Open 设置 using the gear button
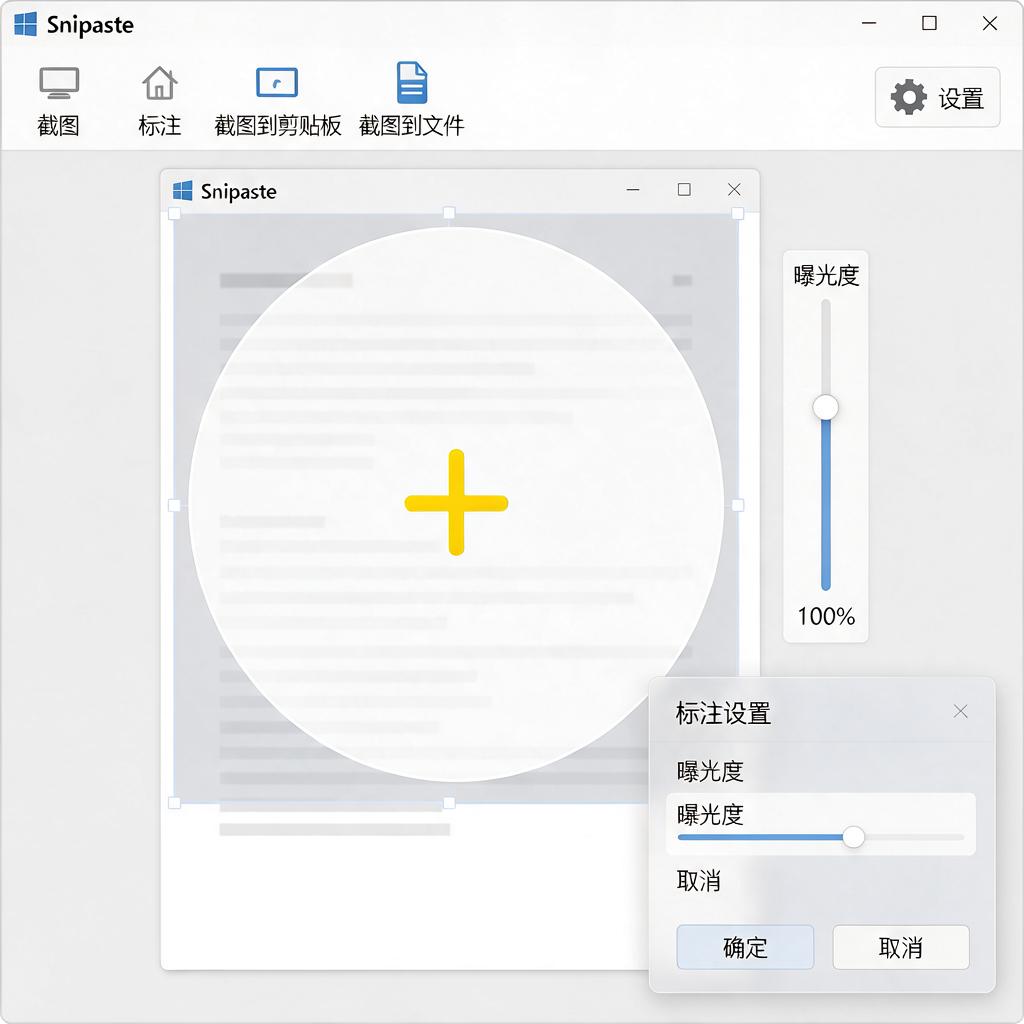Screen dimensions: 1024x1024 pyautogui.click(x=937, y=97)
